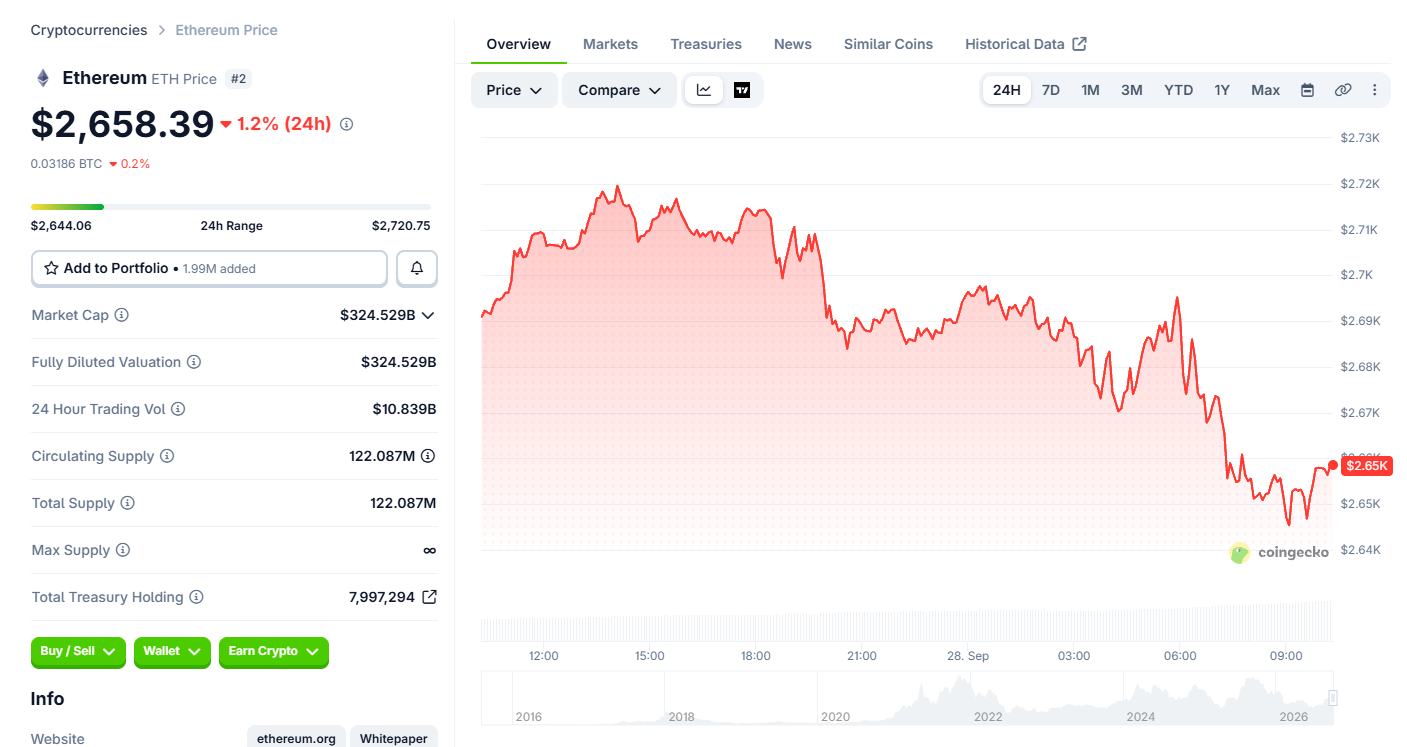The height and width of the screenshot is (747, 1407).
Task: Click the Circulating Supply label info icon
Action: click(x=167, y=456)
